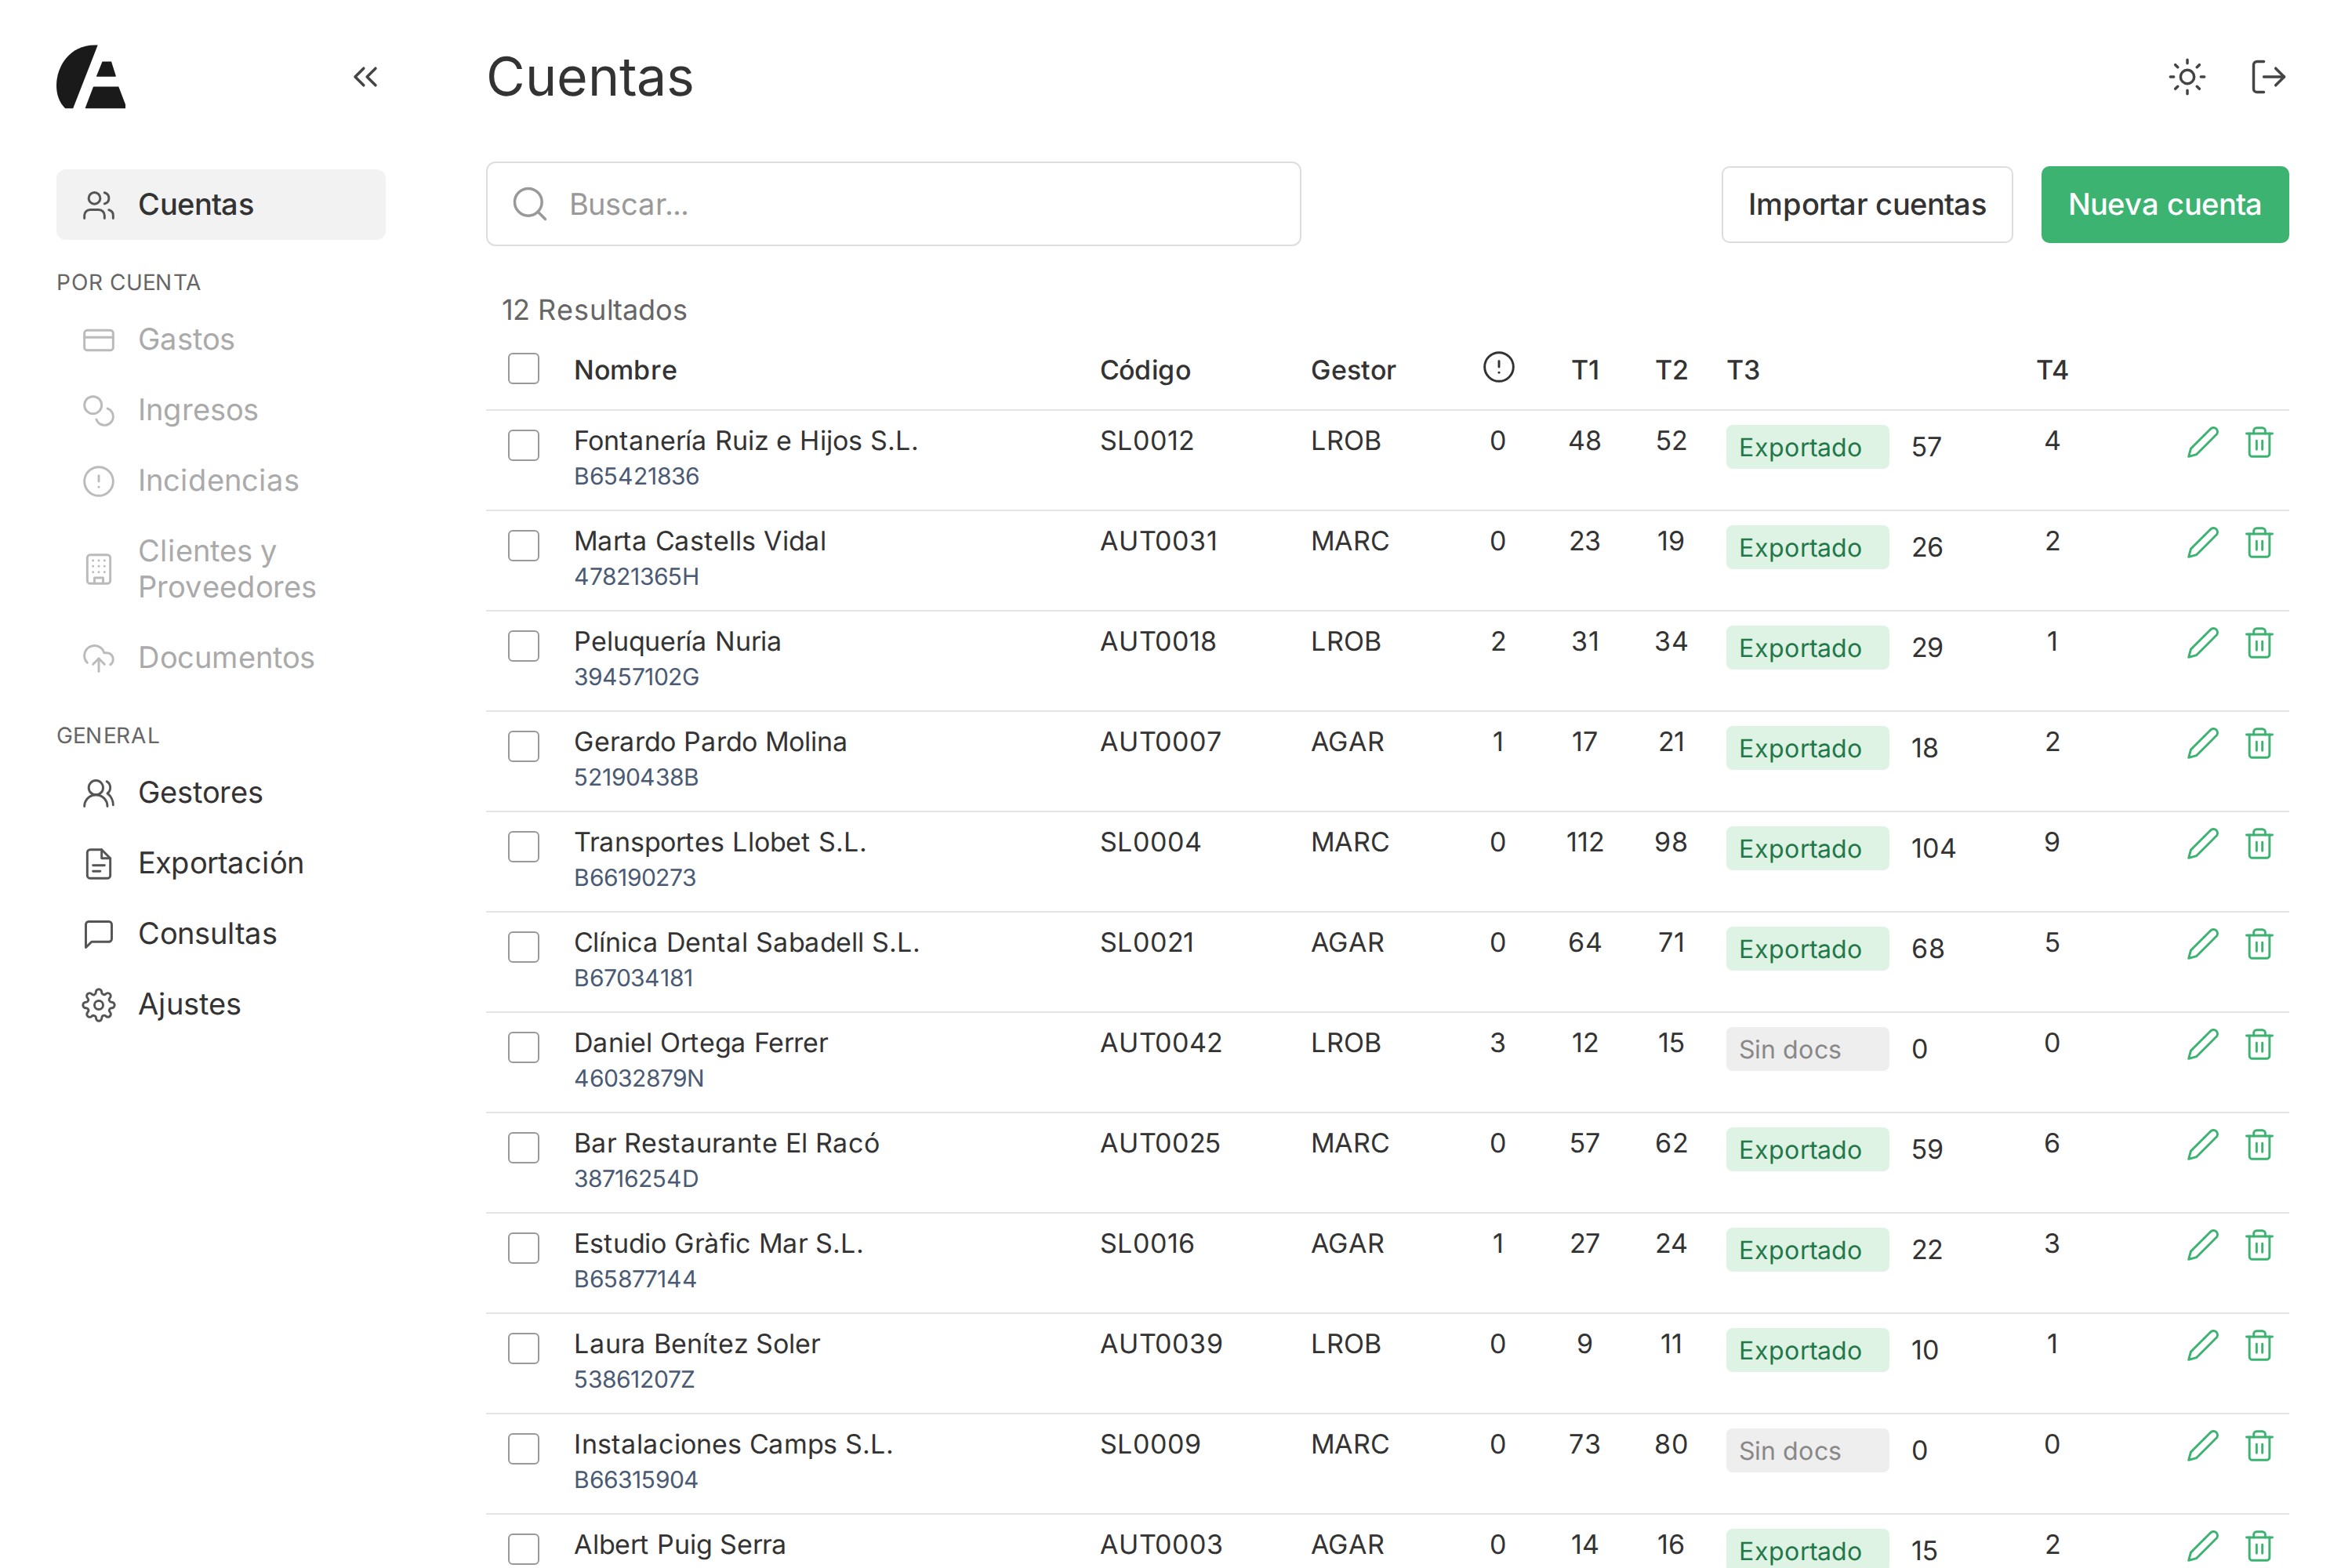Check Daniel Ortega Ferrer row
The image size is (2352, 1568).
pos(523,1047)
